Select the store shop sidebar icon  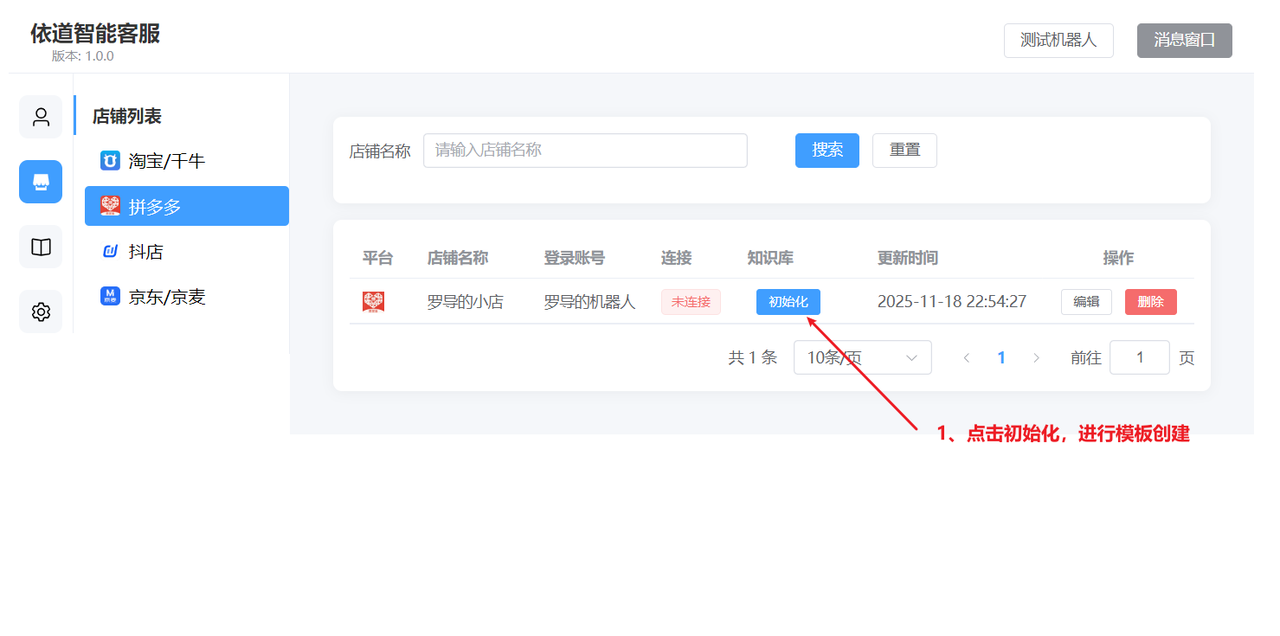(x=41, y=182)
